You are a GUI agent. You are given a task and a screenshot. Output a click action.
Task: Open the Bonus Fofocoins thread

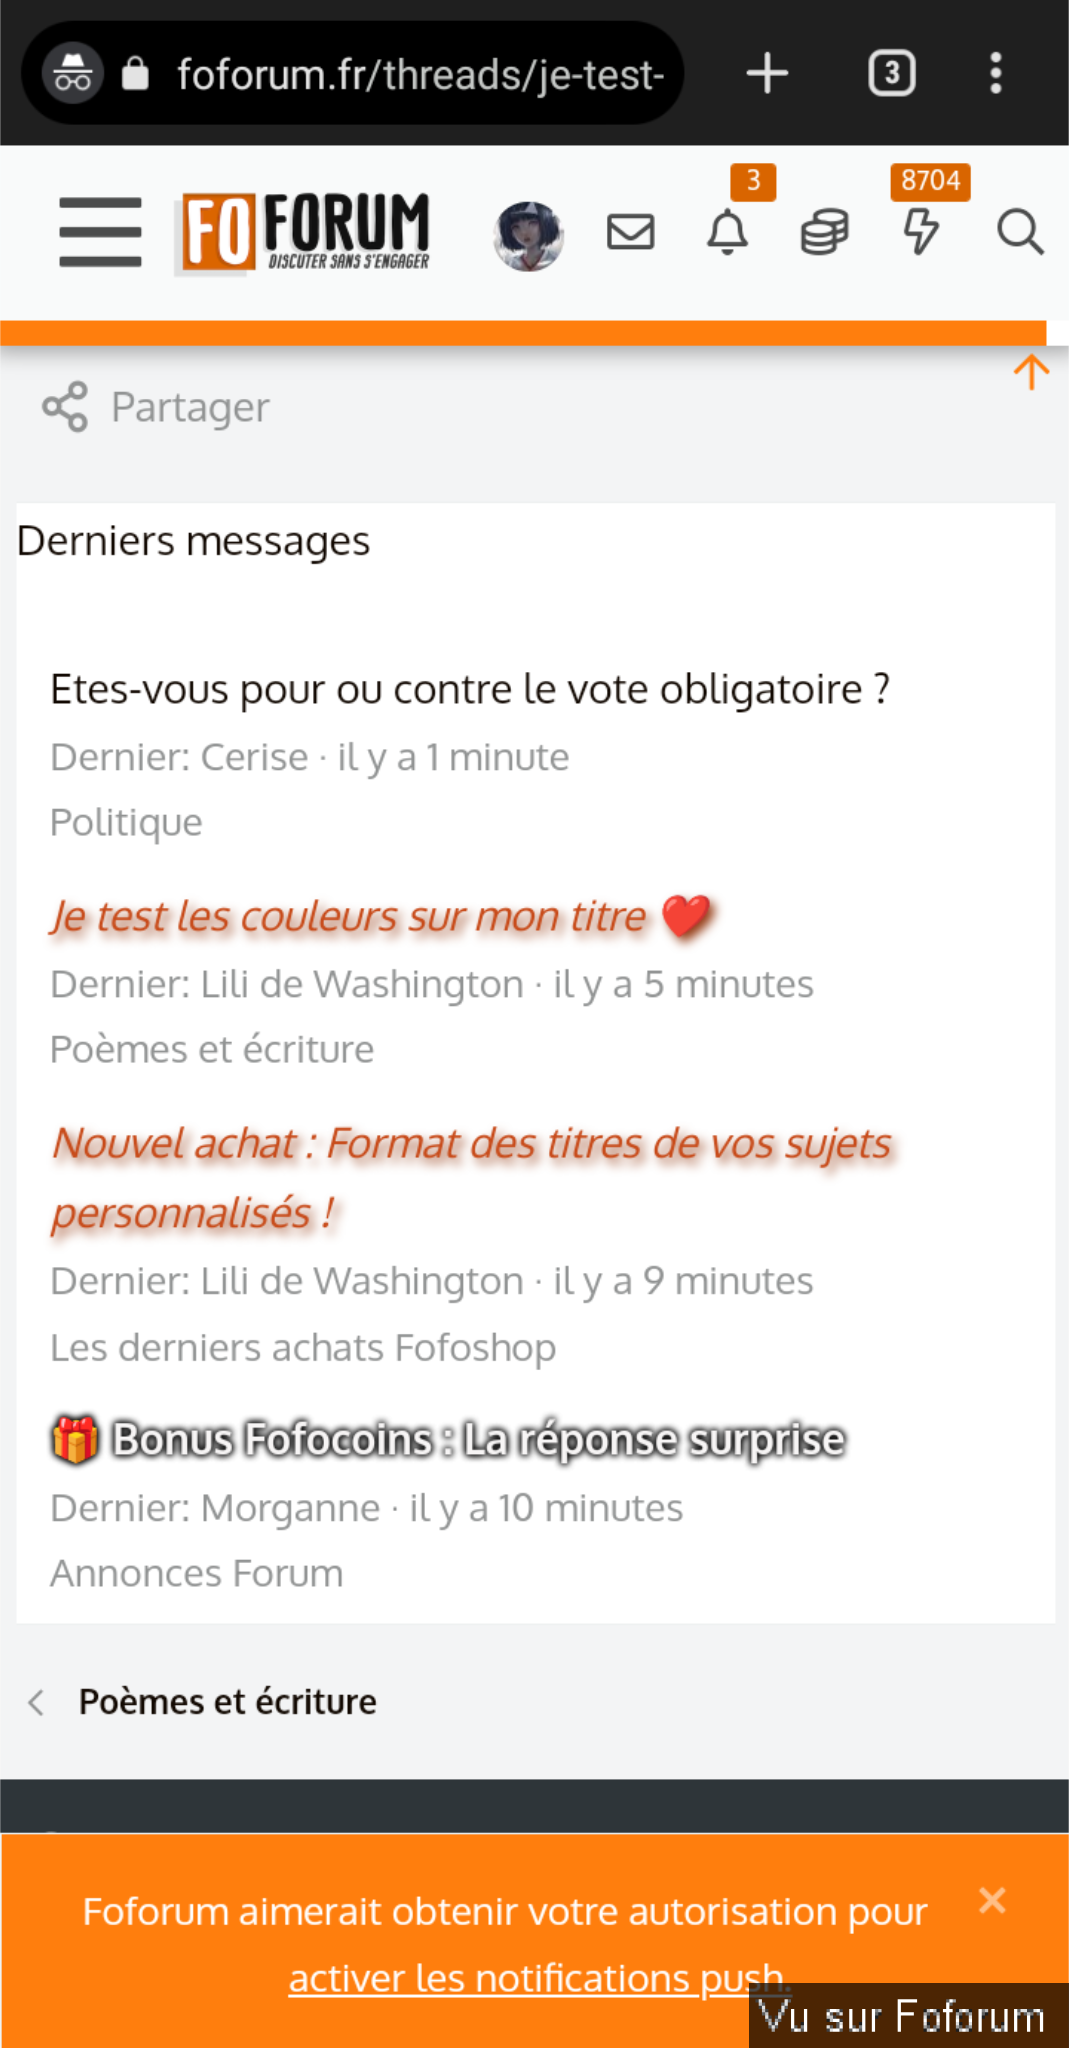point(477,1440)
